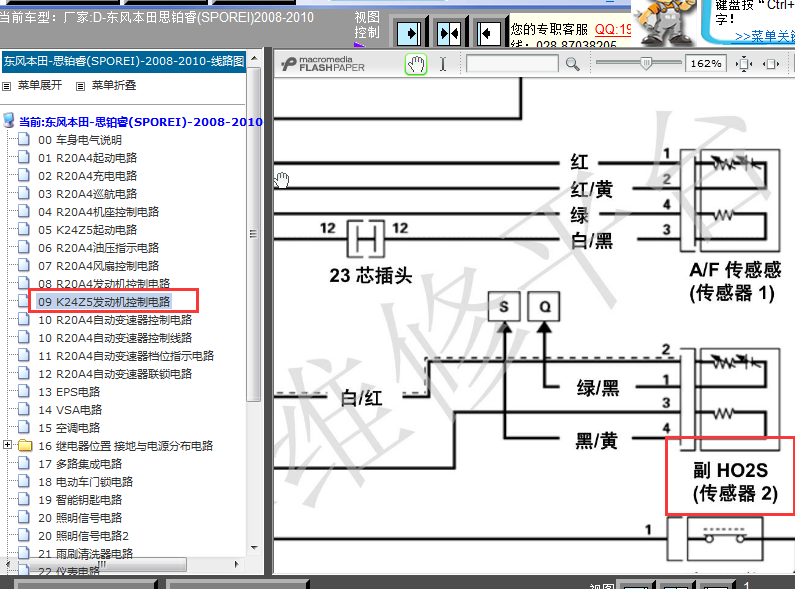
Task: Expand all menus with 菜单展开
Action: pos(40,85)
